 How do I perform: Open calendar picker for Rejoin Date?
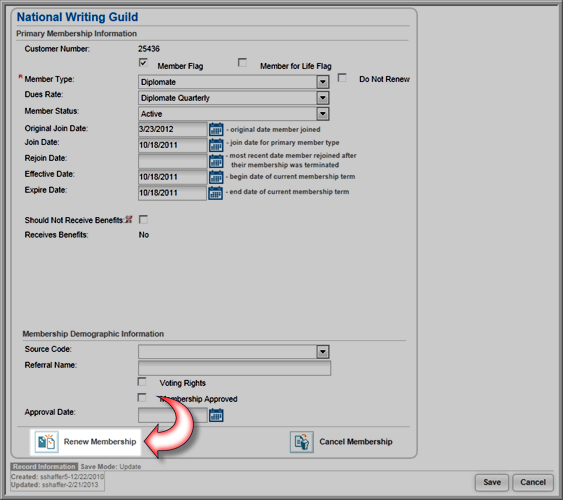[x=216, y=161]
